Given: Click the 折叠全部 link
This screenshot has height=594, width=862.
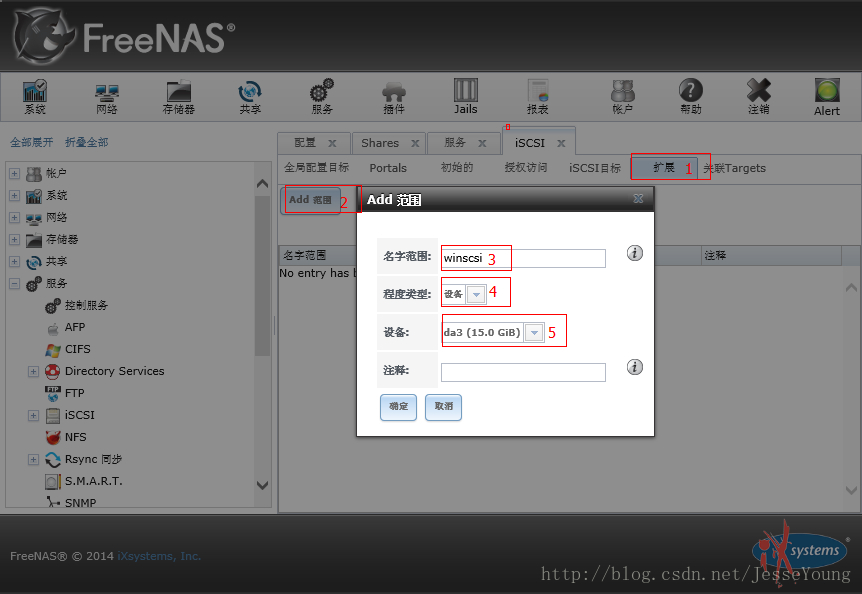Looking at the screenshot, I should point(87,142).
